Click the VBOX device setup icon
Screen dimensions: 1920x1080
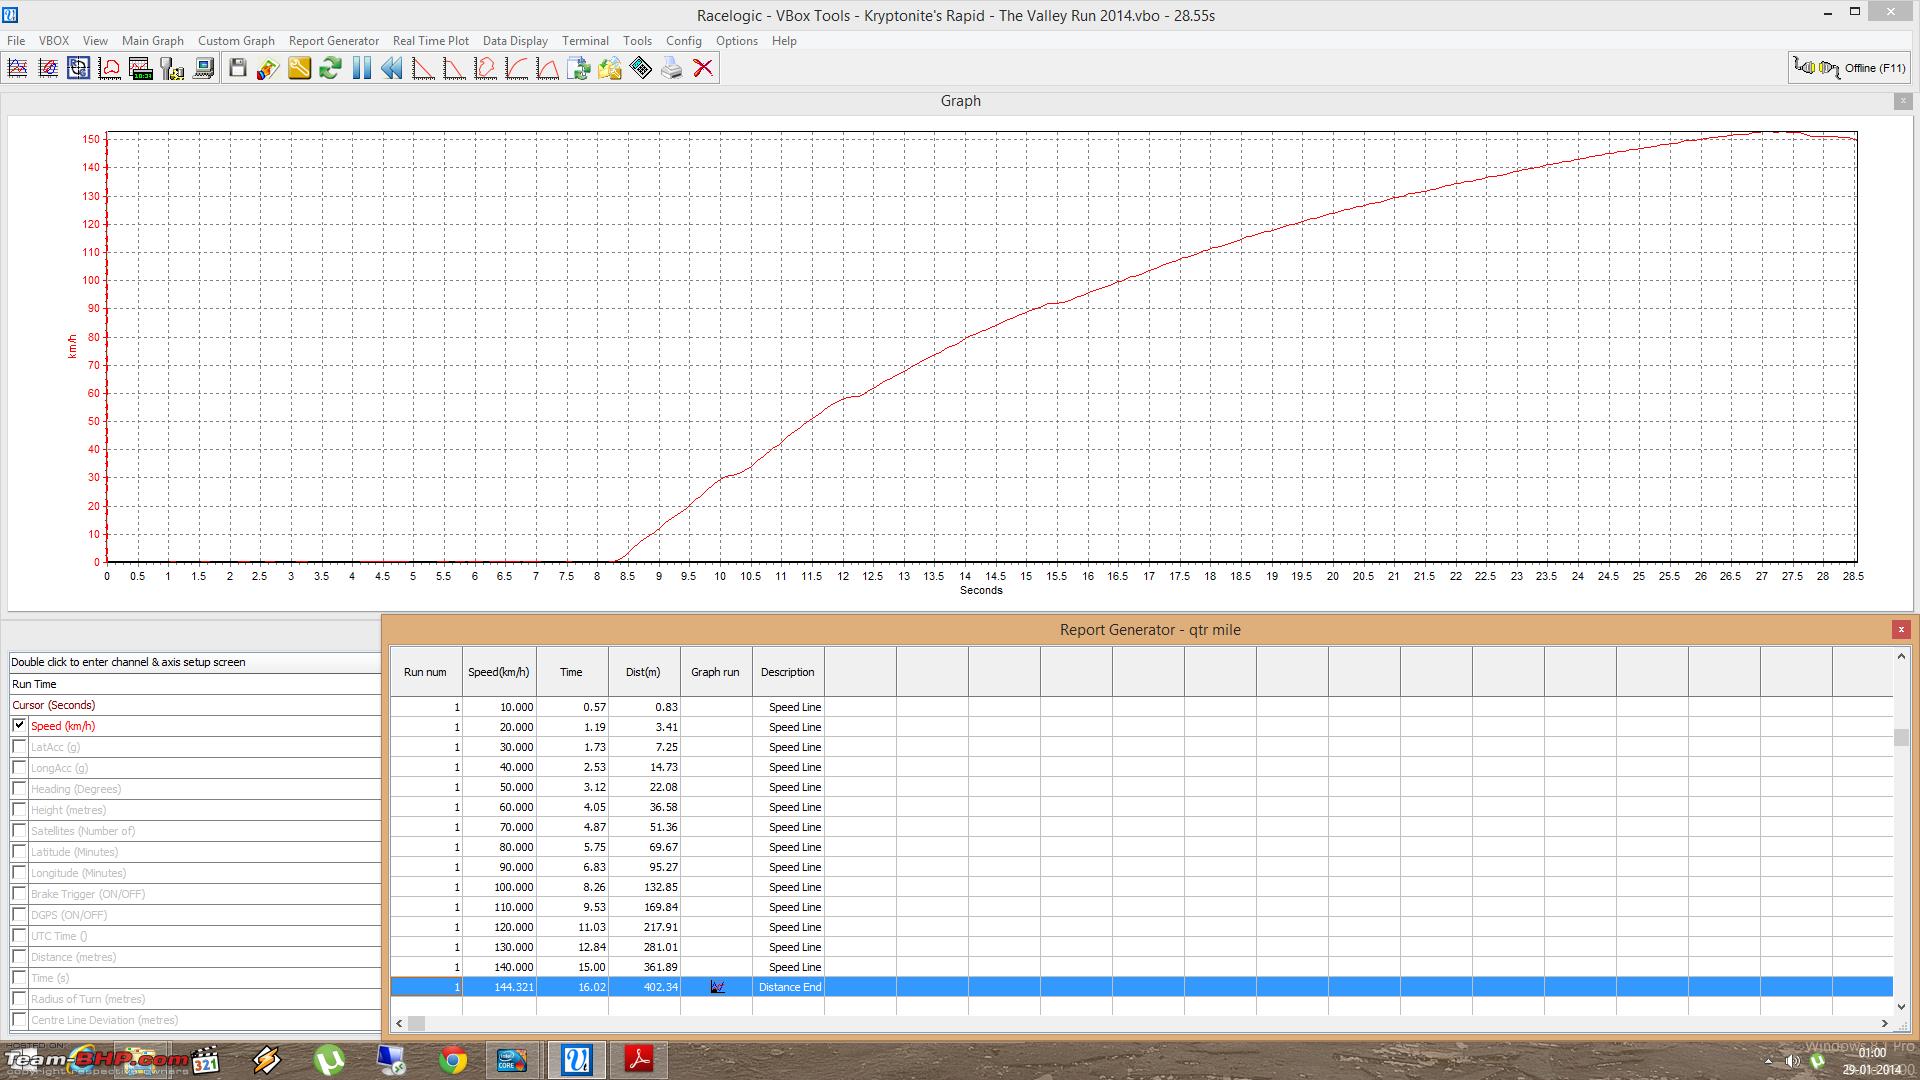172,68
